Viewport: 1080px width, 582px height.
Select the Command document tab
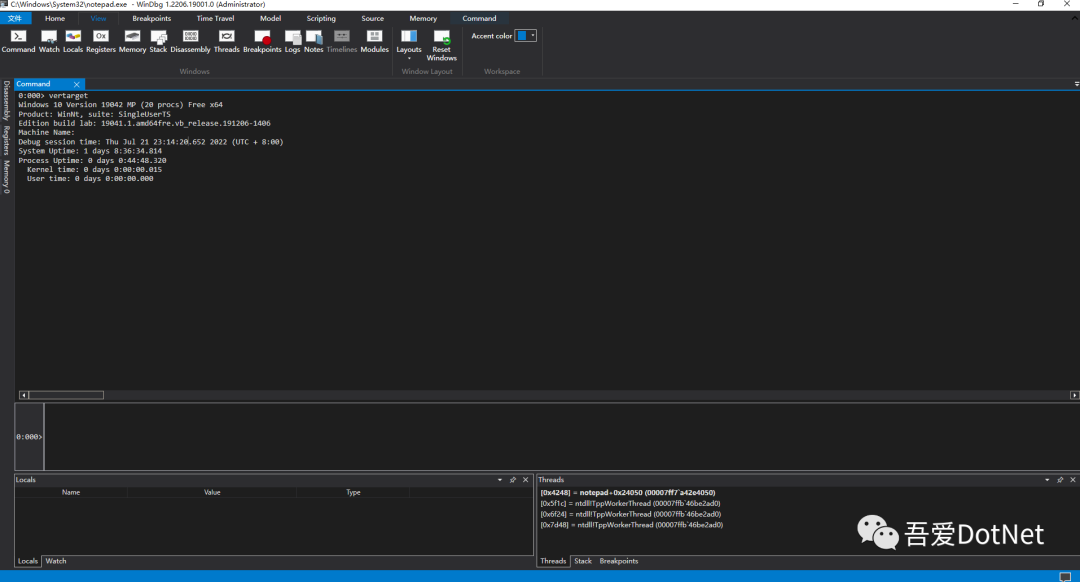(41, 84)
